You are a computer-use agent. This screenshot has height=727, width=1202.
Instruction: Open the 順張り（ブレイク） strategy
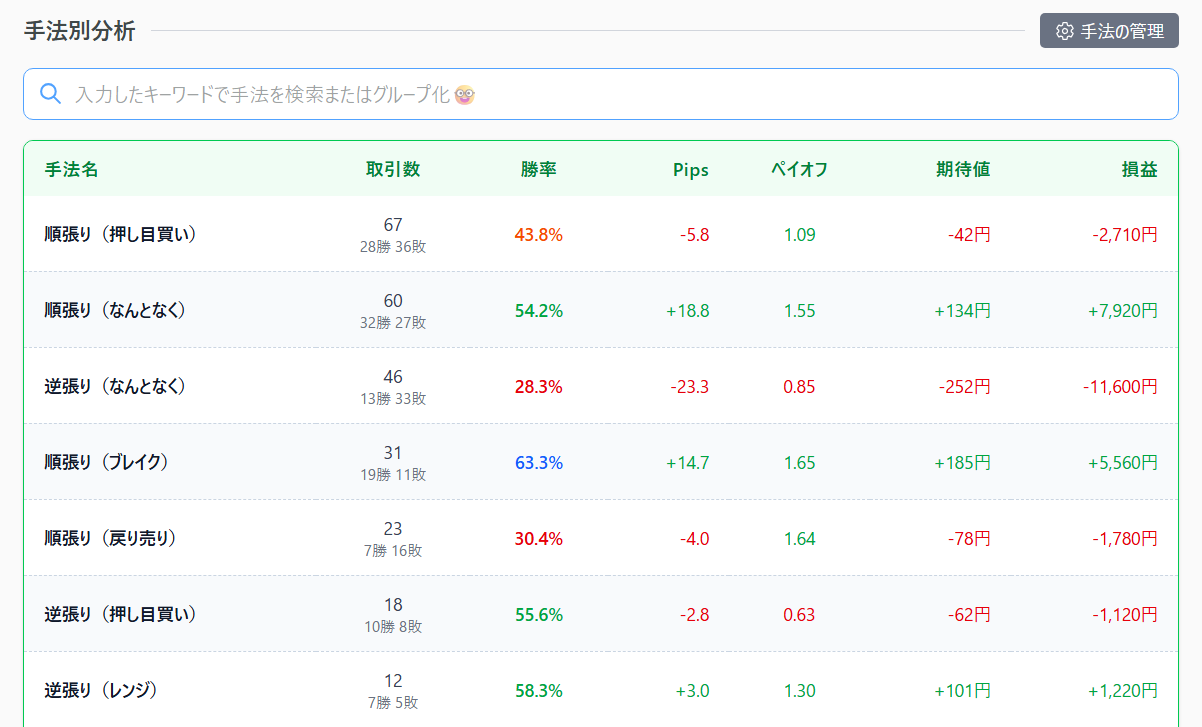point(107,462)
